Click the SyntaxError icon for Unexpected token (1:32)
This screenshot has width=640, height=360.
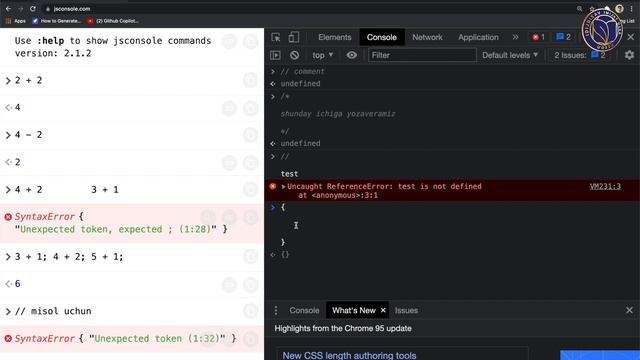[x=8, y=339]
